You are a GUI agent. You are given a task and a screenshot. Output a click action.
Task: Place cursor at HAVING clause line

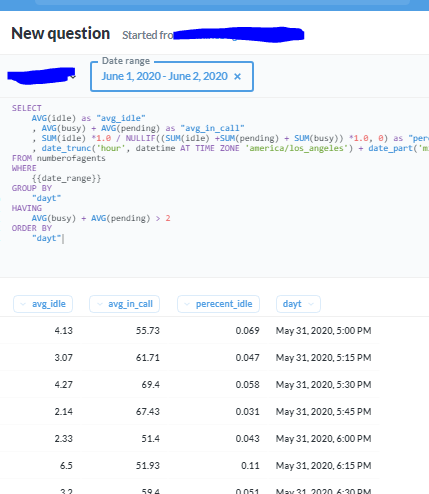pos(27,208)
